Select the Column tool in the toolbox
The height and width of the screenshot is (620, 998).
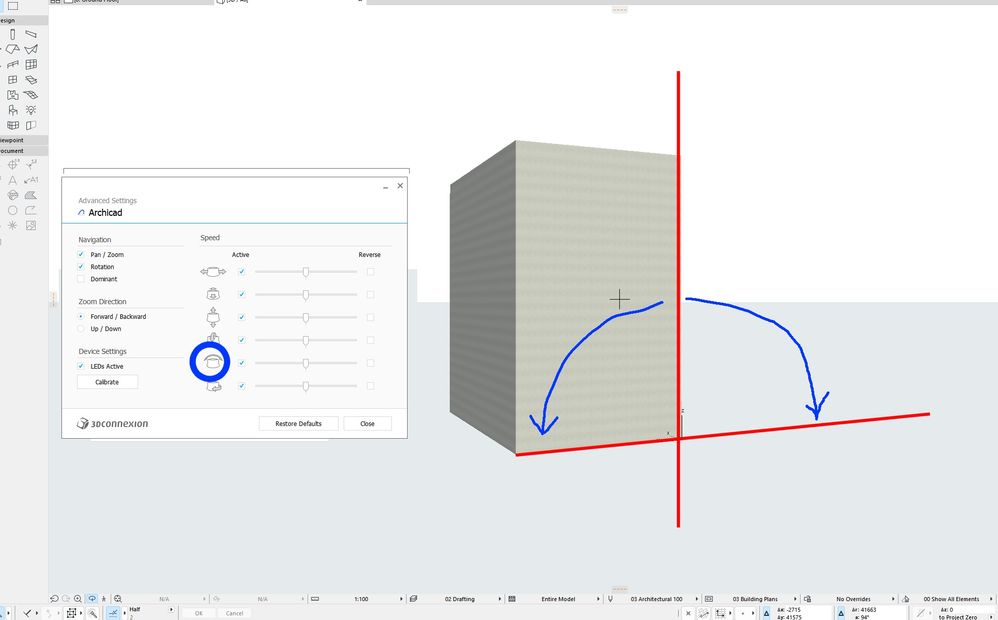point(12,34)
